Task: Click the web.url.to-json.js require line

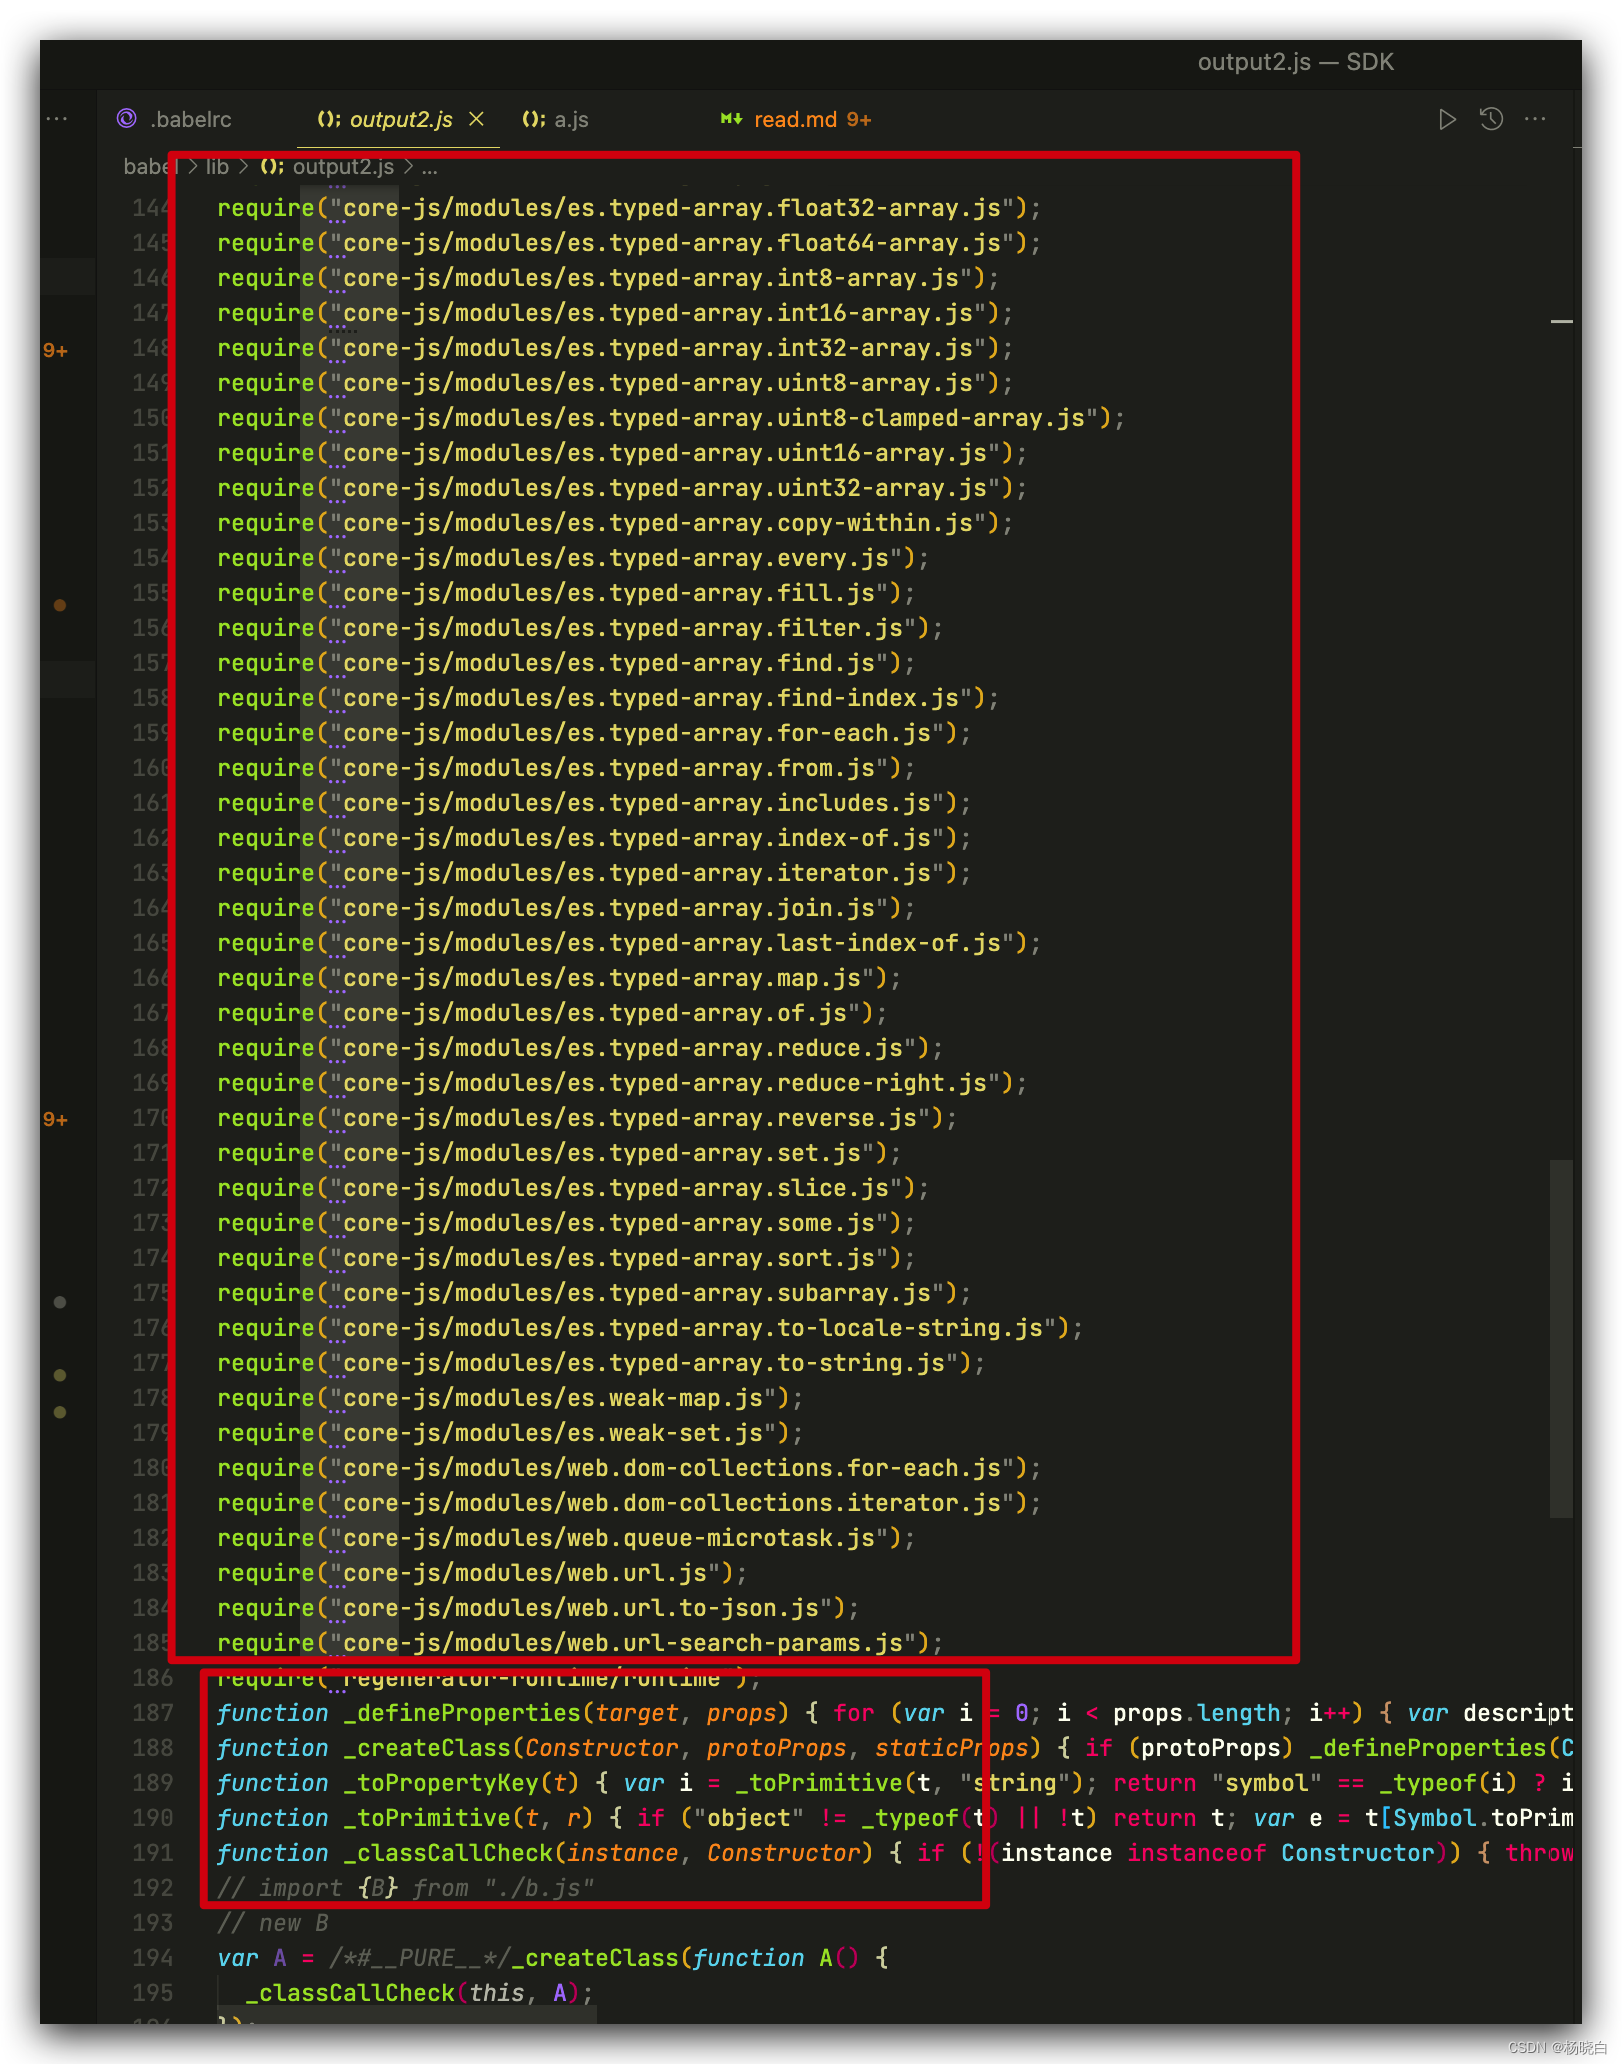Action: [x=538, y=1608]
